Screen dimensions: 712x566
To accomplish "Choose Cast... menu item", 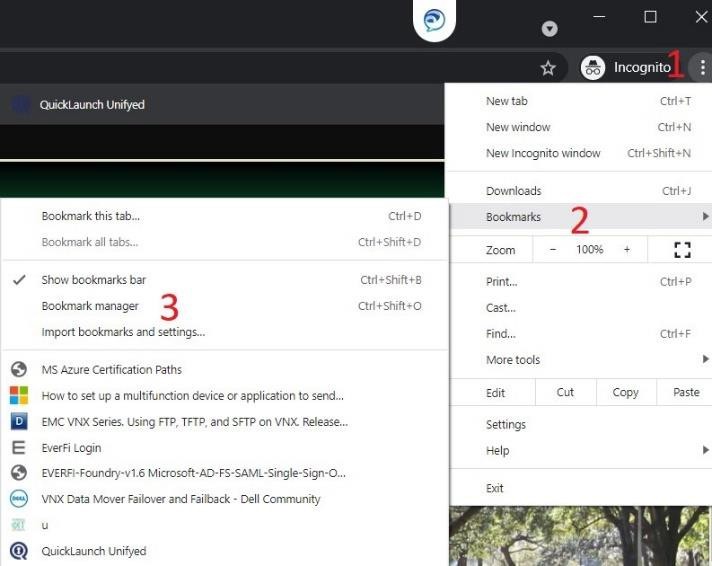I will pos(581,308).
